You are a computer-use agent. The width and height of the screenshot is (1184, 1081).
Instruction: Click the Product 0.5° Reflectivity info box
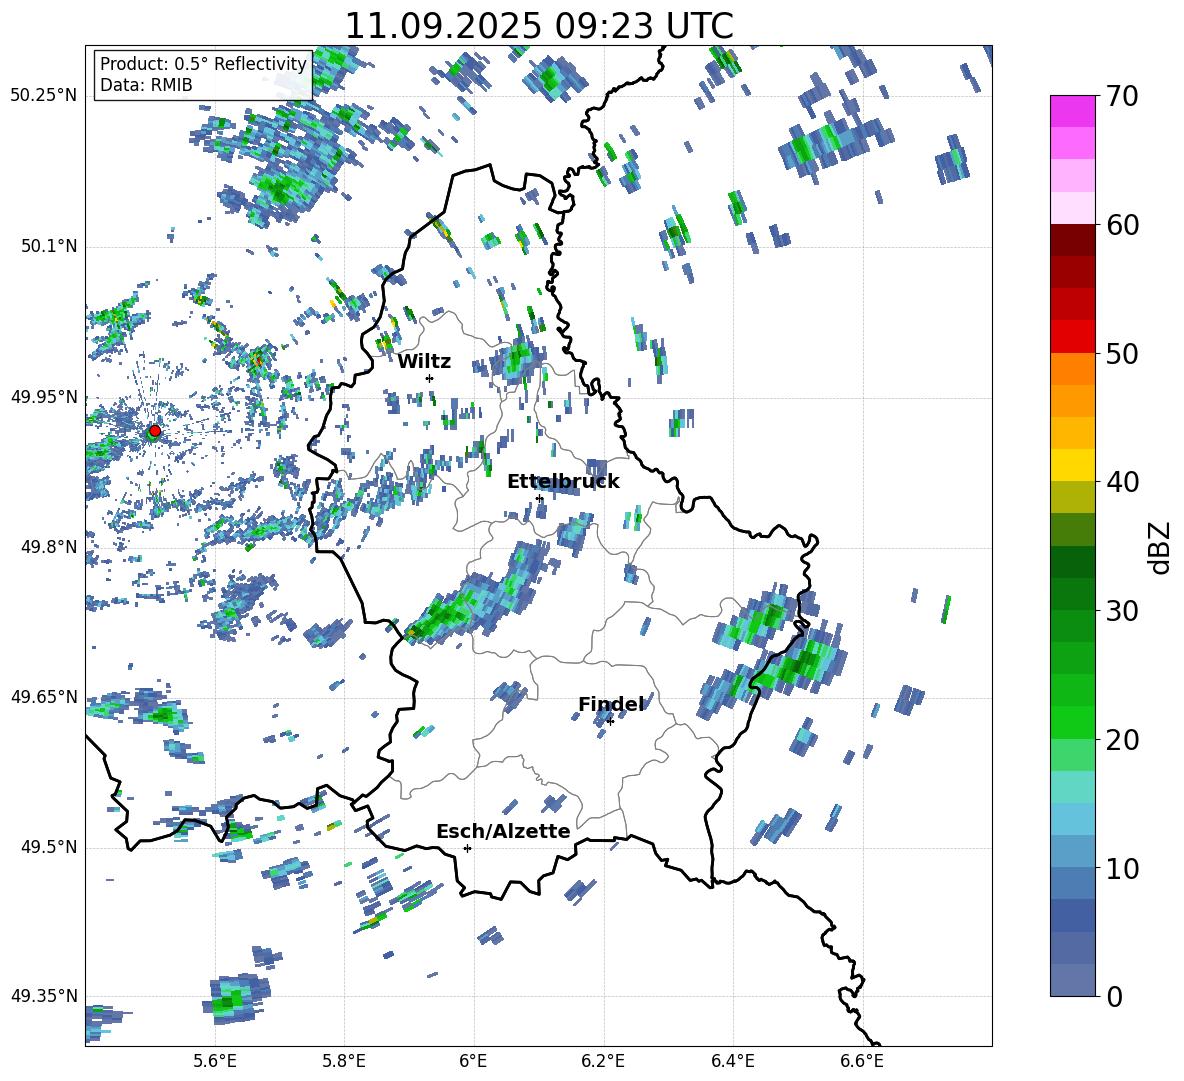pyautogui.click(x=203, y=75)
